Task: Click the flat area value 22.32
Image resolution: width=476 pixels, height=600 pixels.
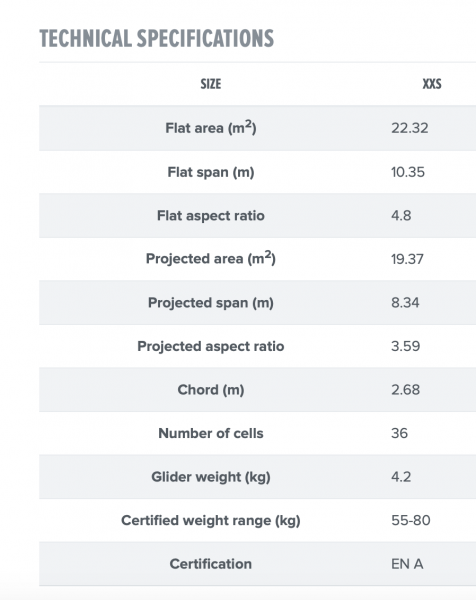Action: click(409, 128)
